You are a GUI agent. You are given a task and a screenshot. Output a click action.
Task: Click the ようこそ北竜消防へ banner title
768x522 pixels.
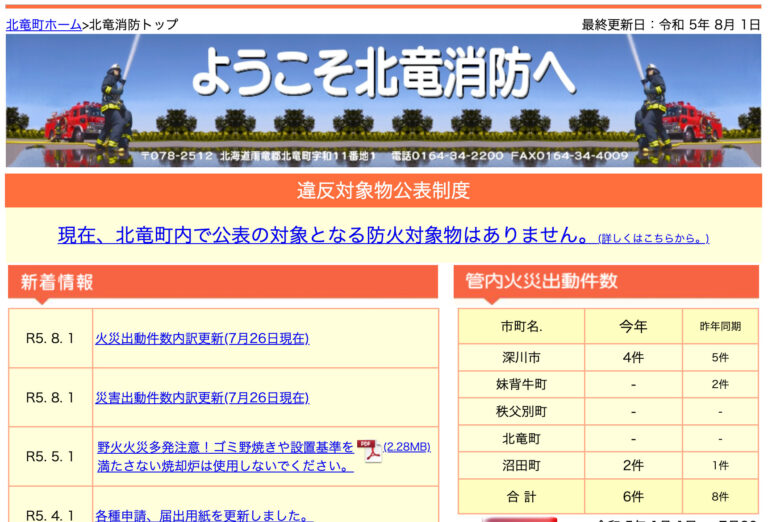pyautogui.click(x=383, y=72)
